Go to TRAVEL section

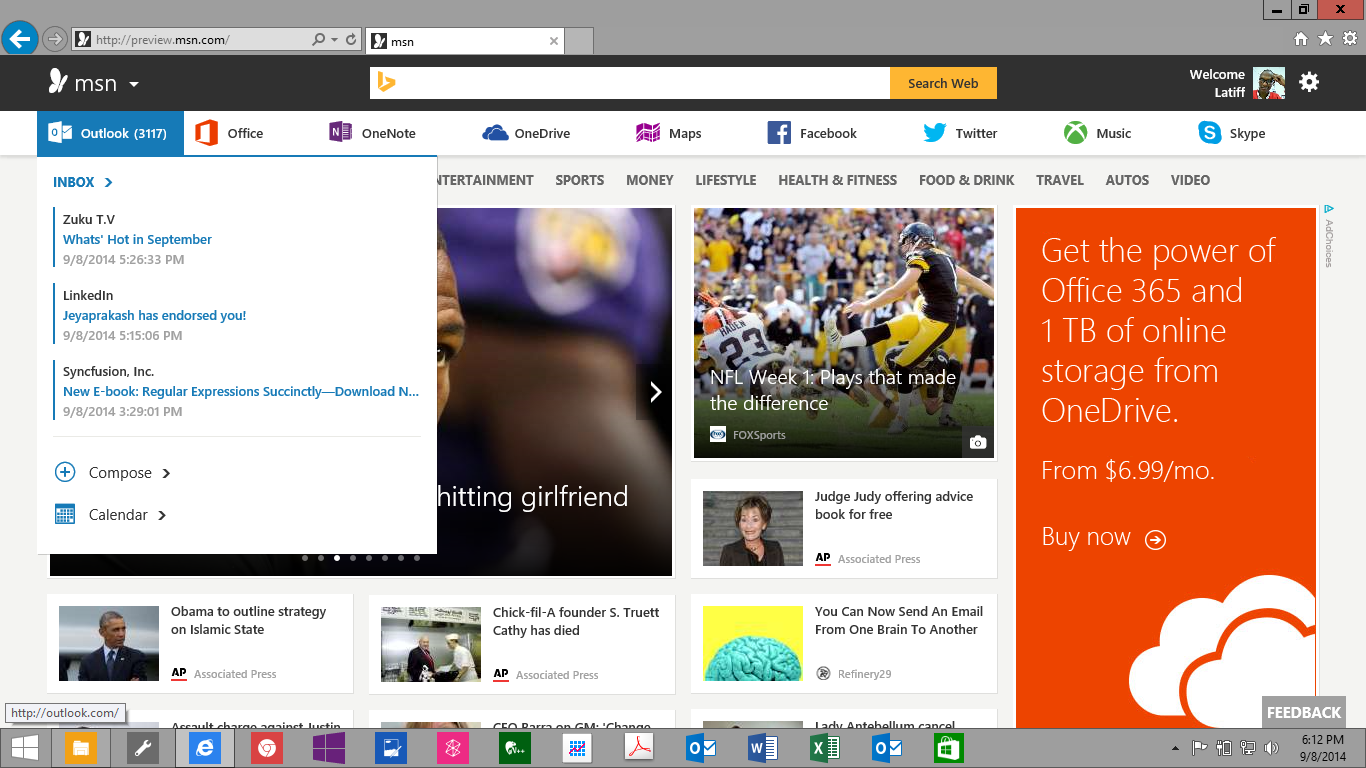coord(1060,180)
